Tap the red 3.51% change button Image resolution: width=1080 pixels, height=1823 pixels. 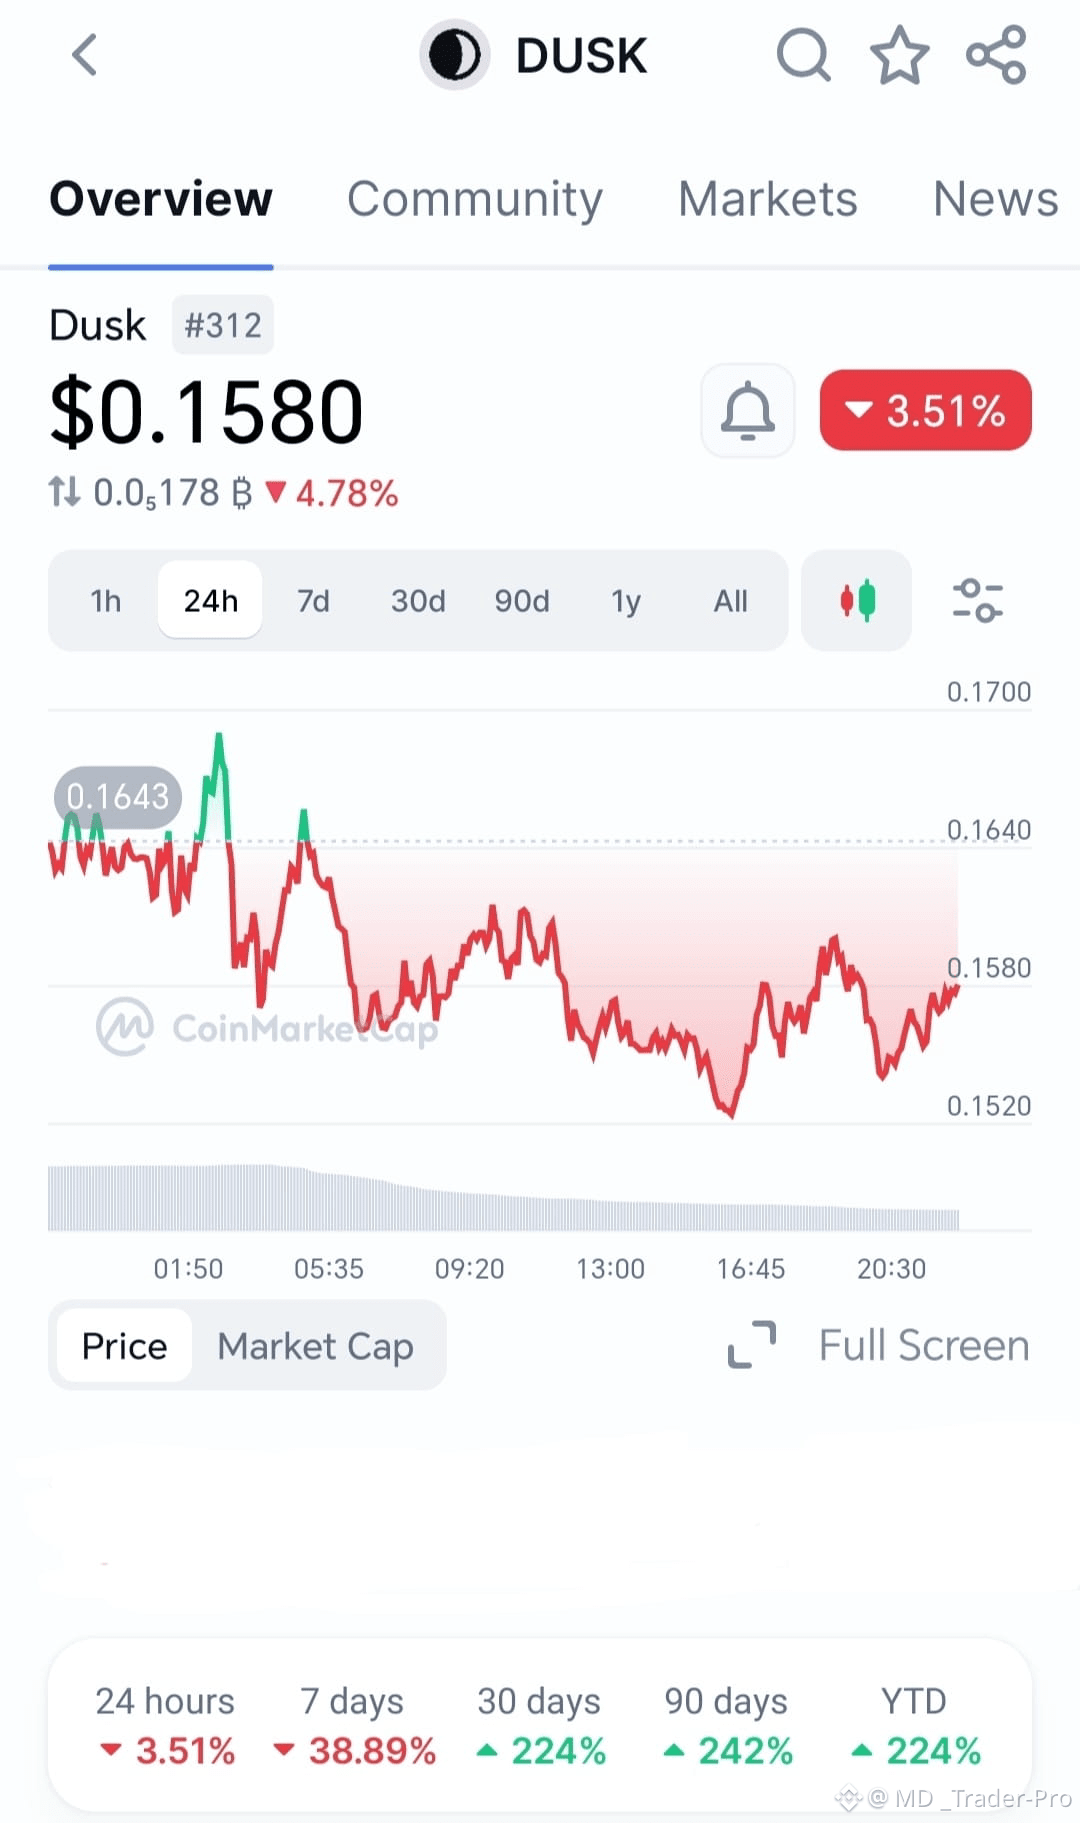pos(925,411)
